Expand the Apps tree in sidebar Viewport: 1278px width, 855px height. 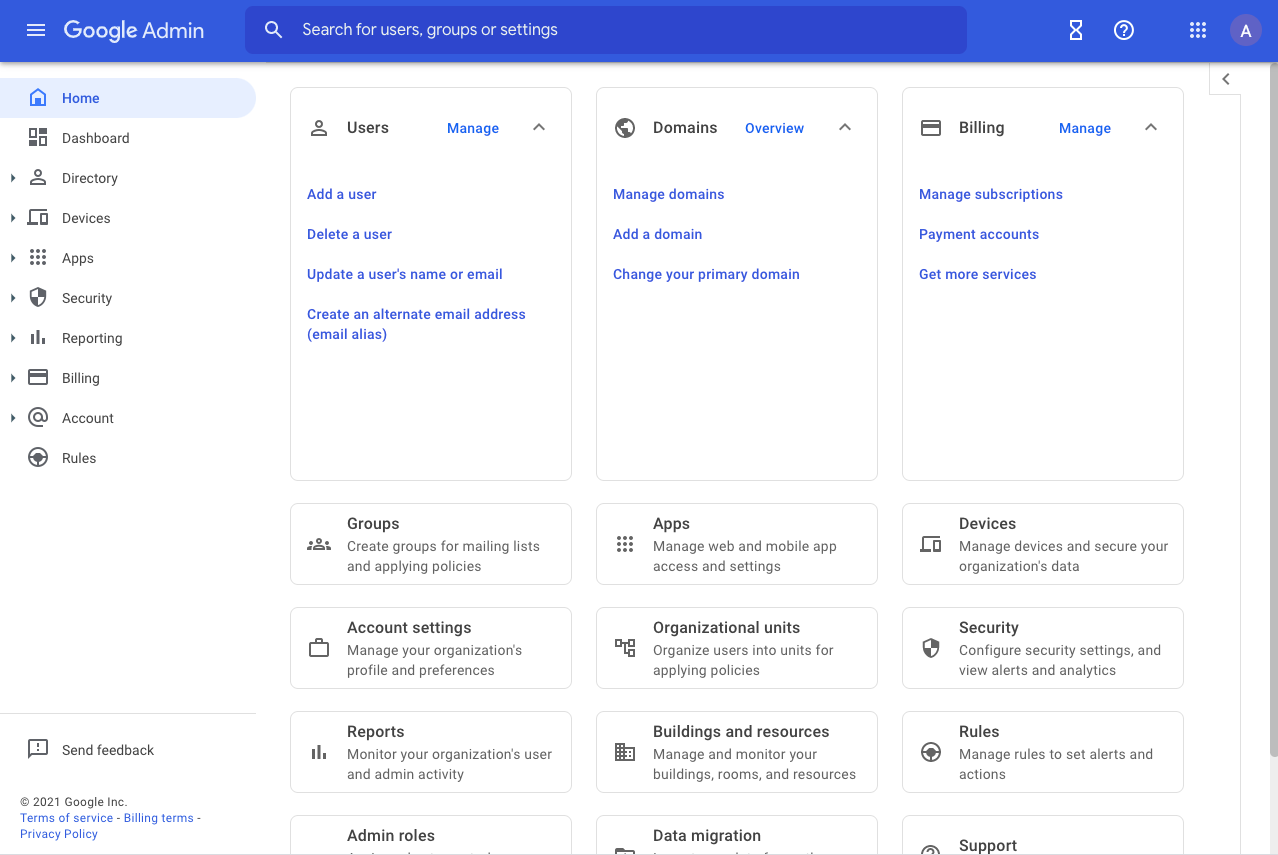13,258
